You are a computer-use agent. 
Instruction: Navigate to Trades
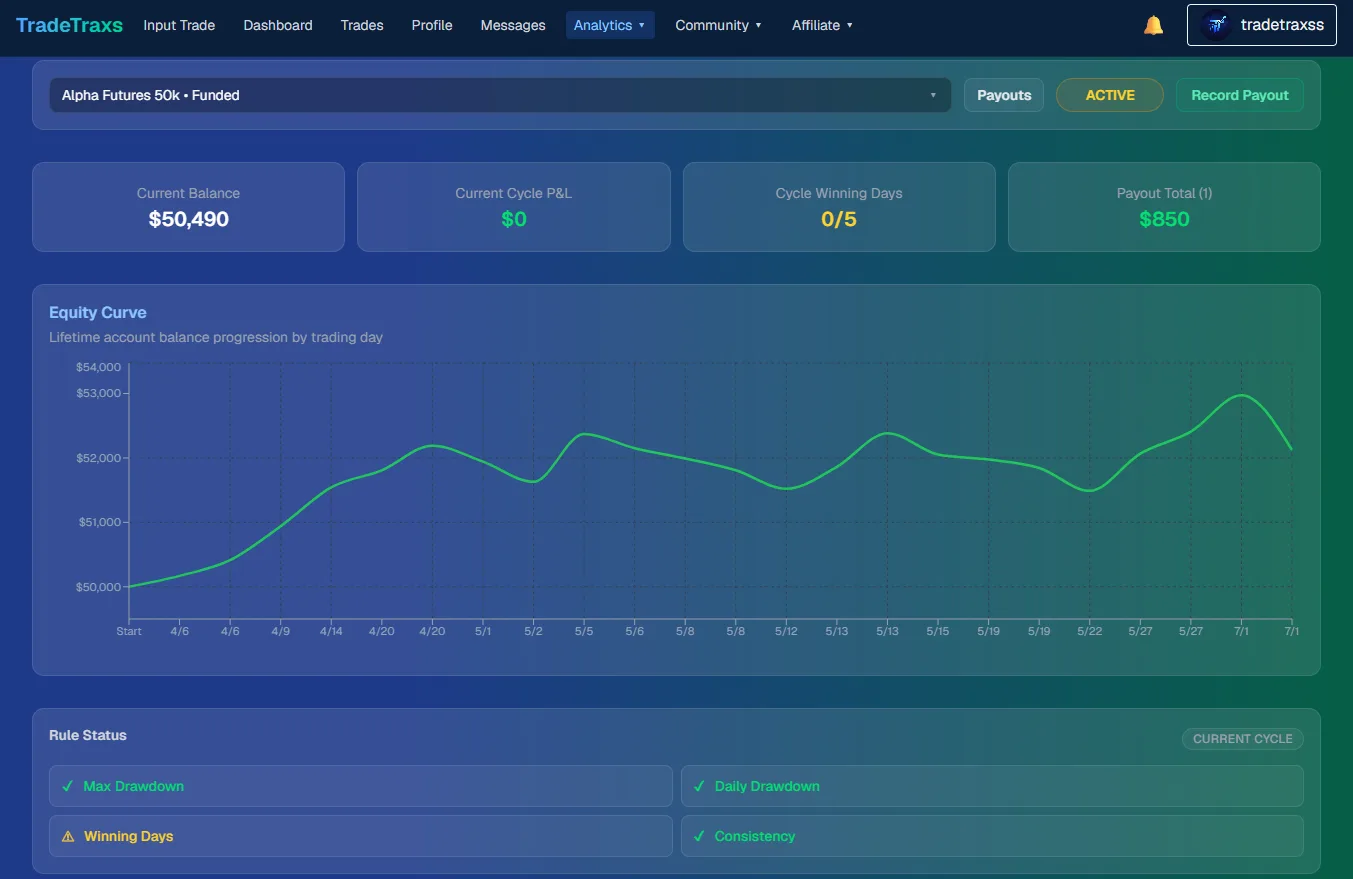(x=362, y=25)
